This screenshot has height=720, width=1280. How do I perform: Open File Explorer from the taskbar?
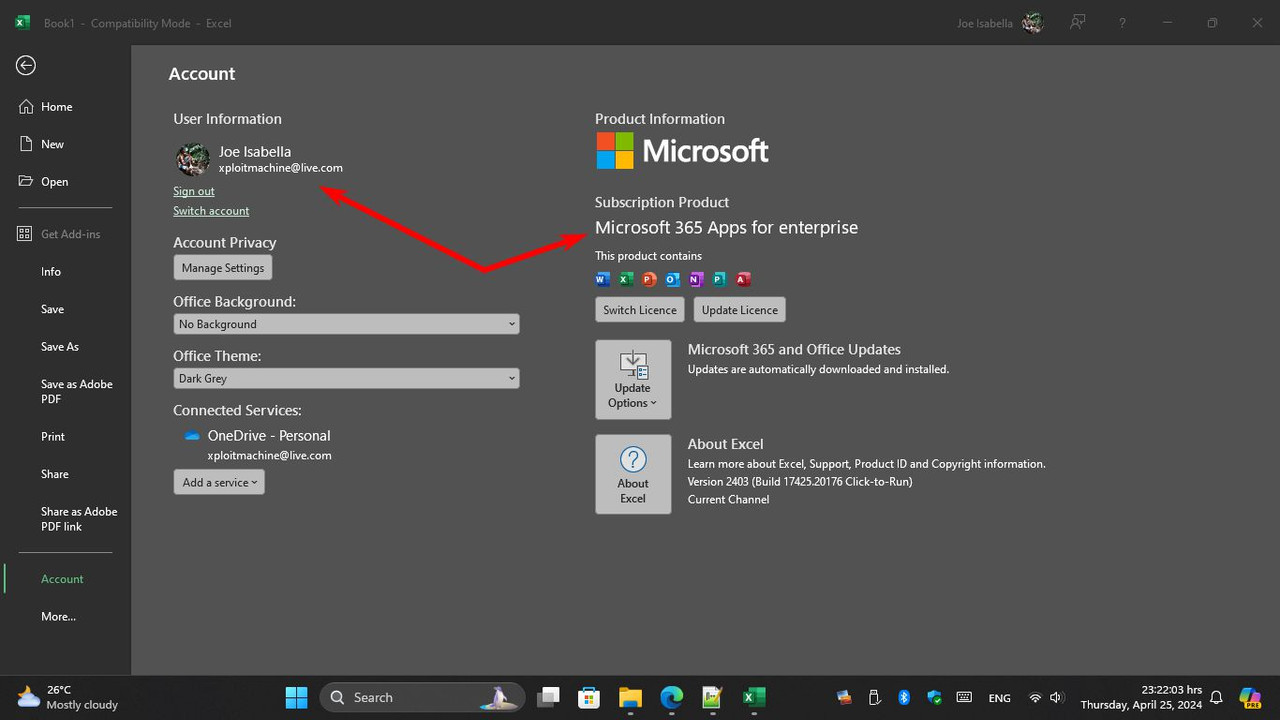pyautogui.click(x=630, y=697)
